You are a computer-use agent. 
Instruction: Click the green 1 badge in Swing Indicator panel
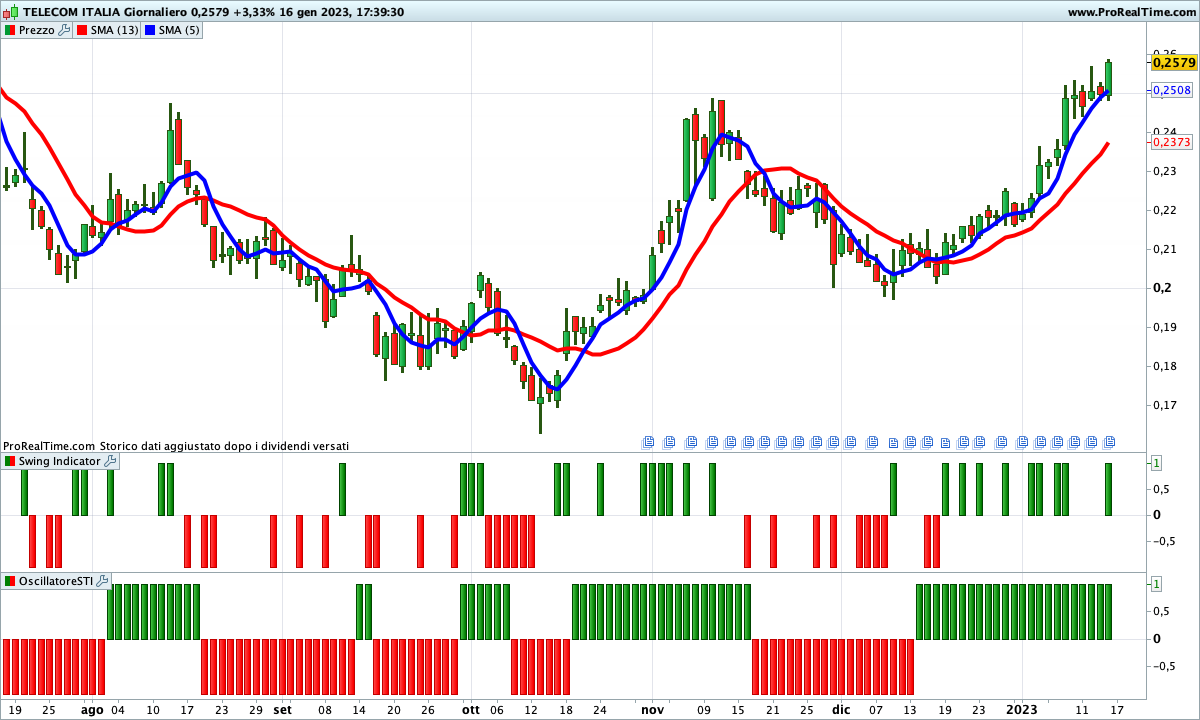[1156, 462]
